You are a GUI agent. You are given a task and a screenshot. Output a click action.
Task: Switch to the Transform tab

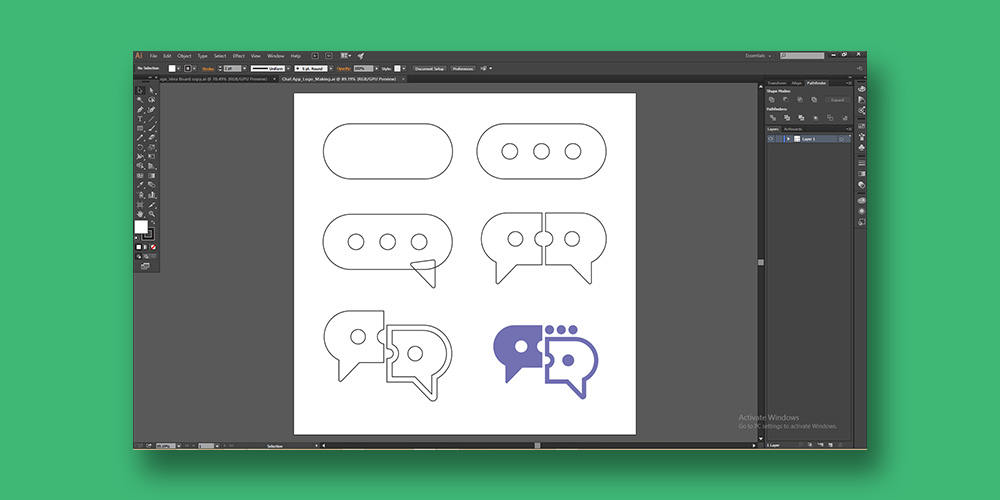777,83
